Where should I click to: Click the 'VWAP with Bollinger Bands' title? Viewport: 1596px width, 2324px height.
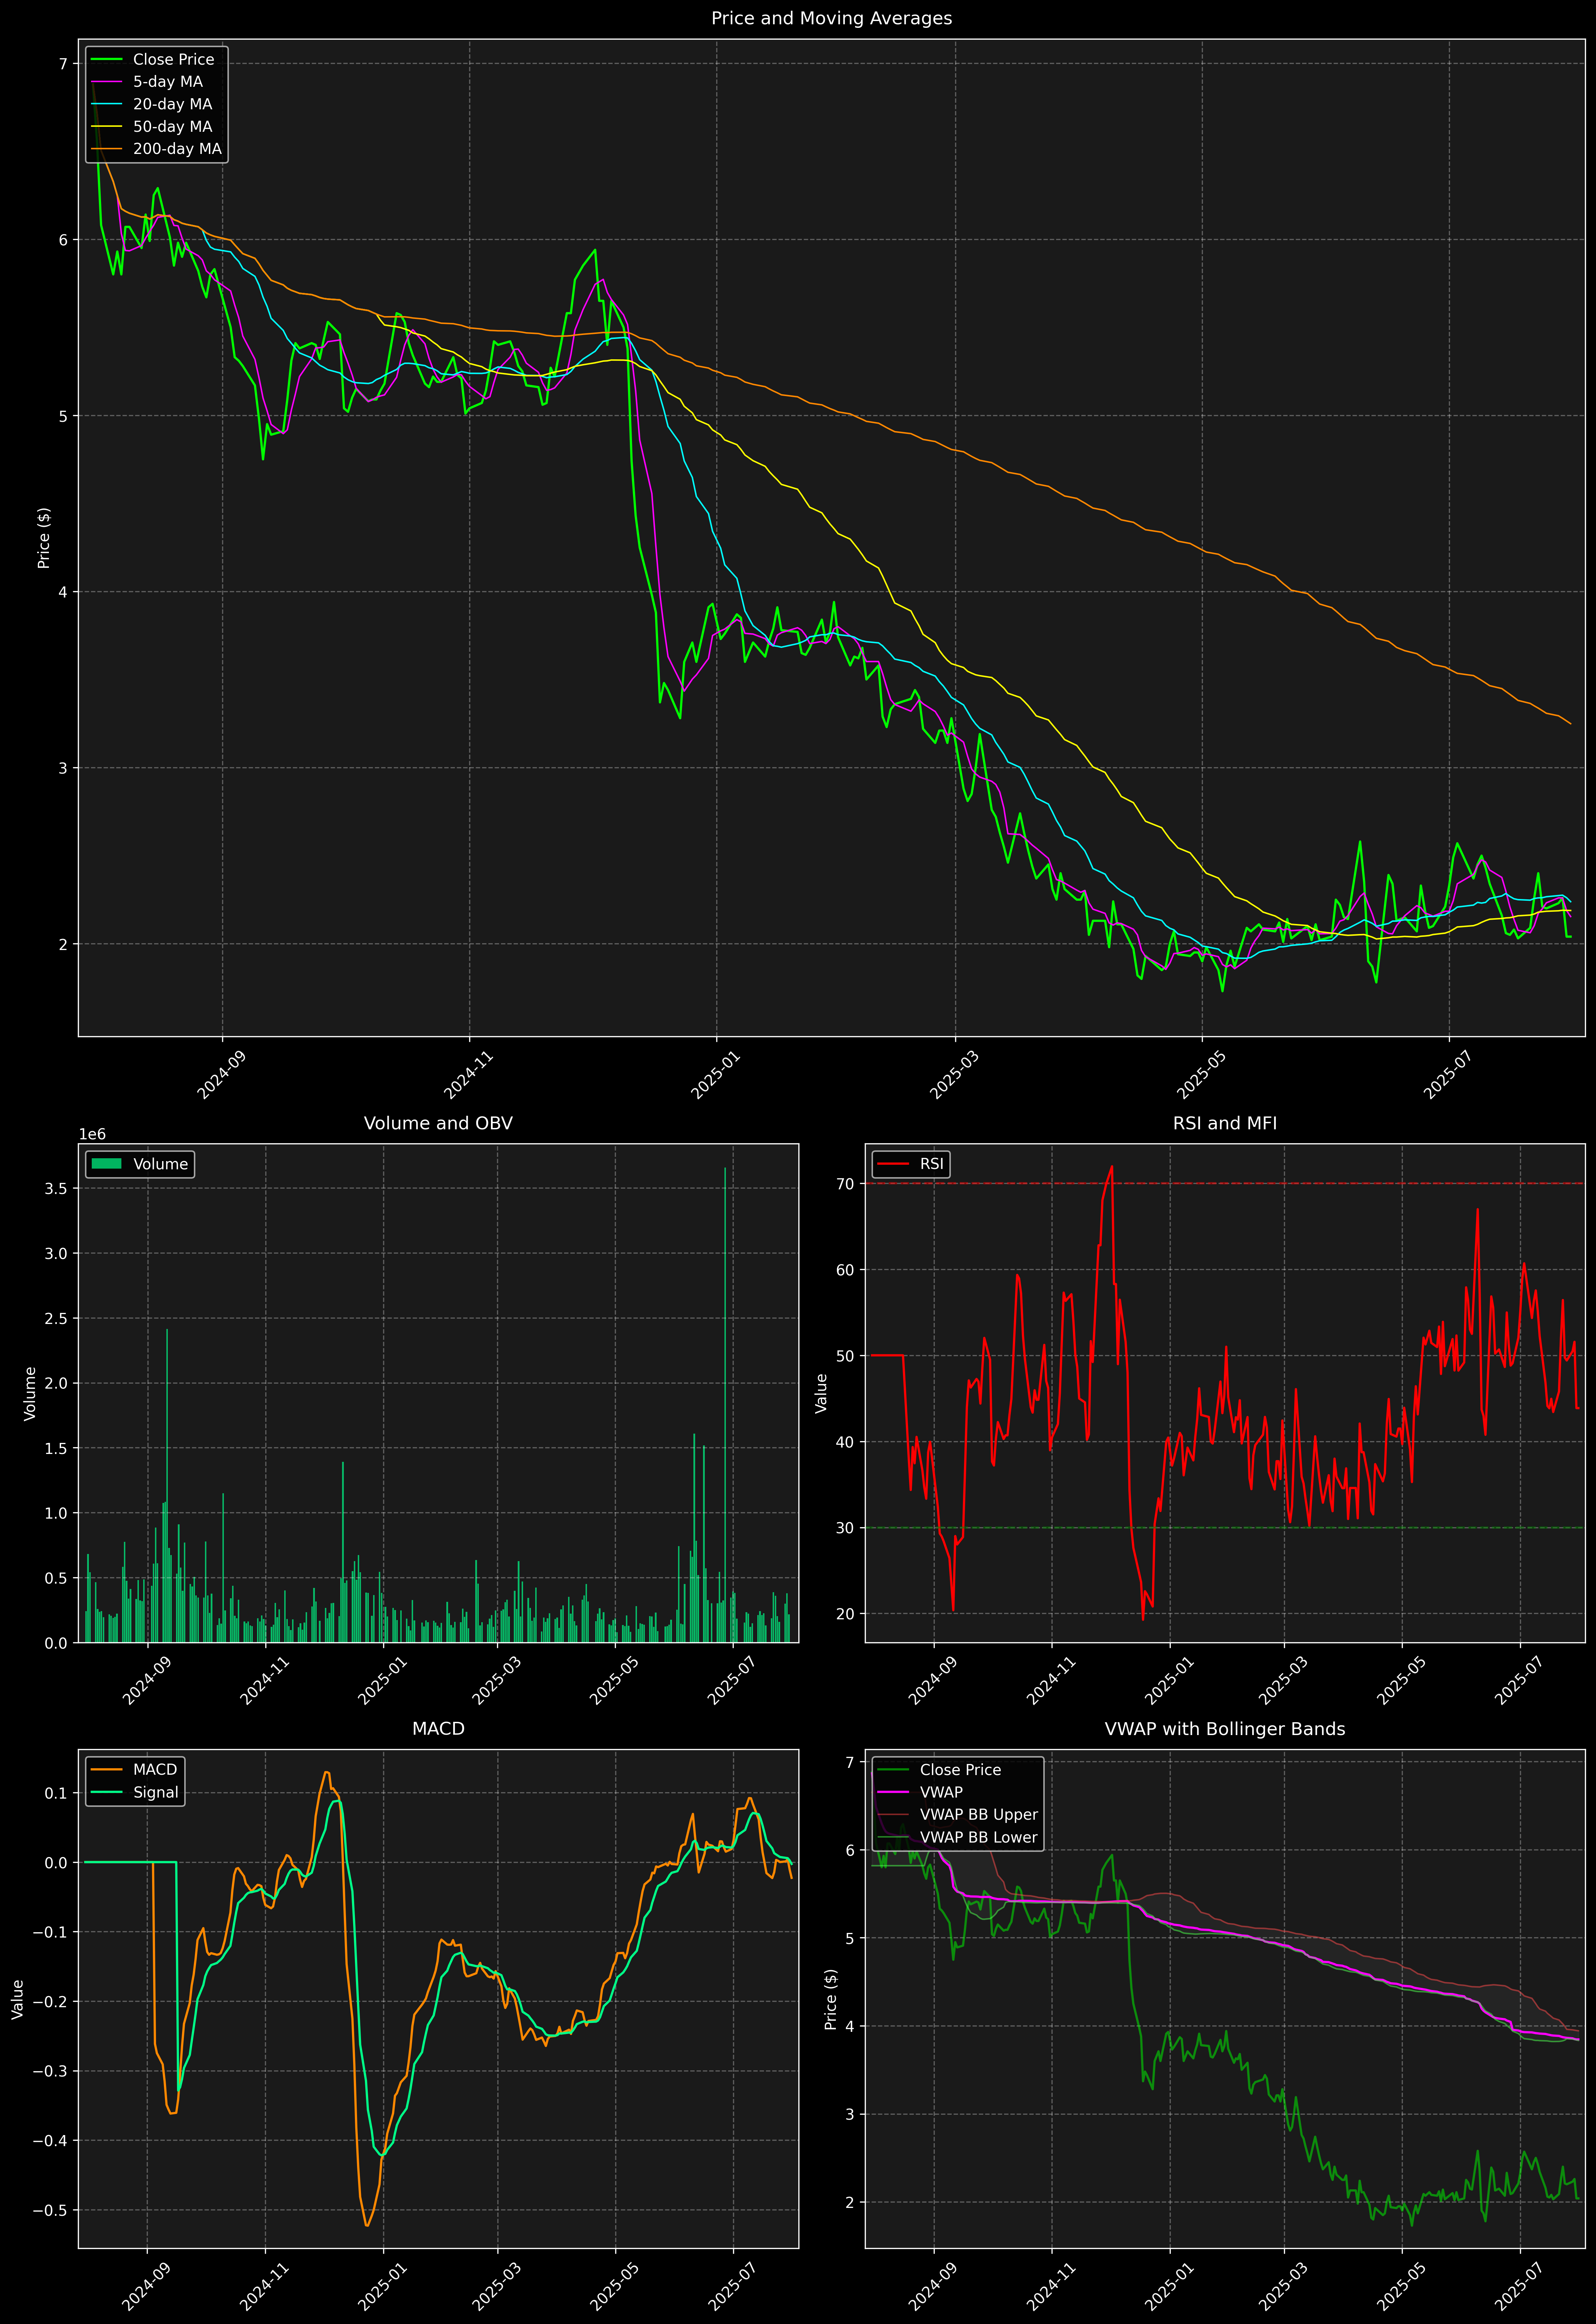click(x=1225, y=1729)
